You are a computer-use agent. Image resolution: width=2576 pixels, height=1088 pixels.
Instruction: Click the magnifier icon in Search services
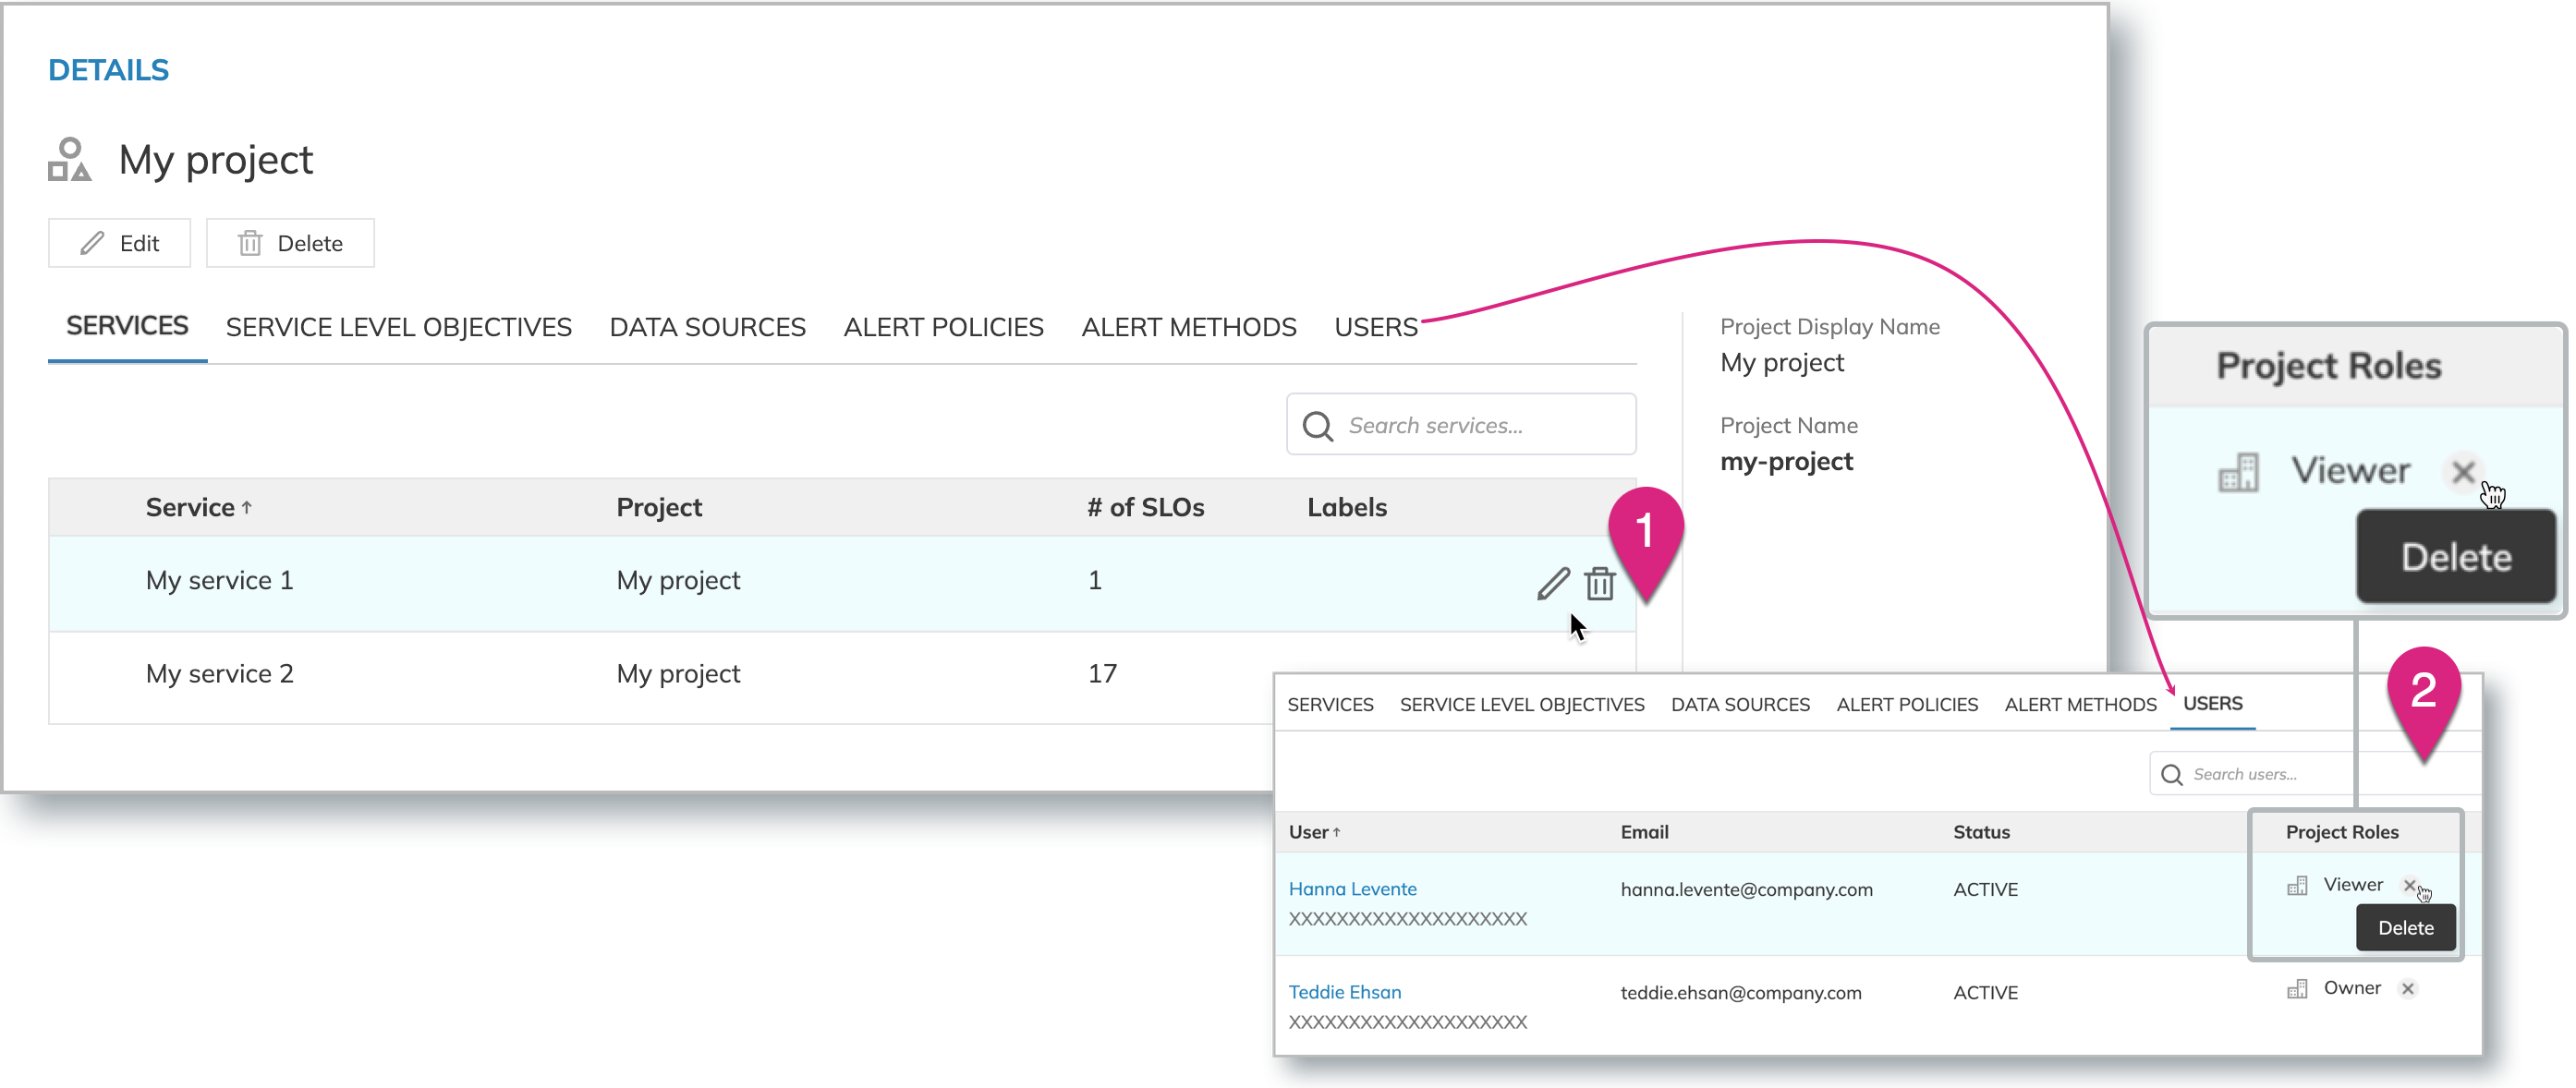1318,426
